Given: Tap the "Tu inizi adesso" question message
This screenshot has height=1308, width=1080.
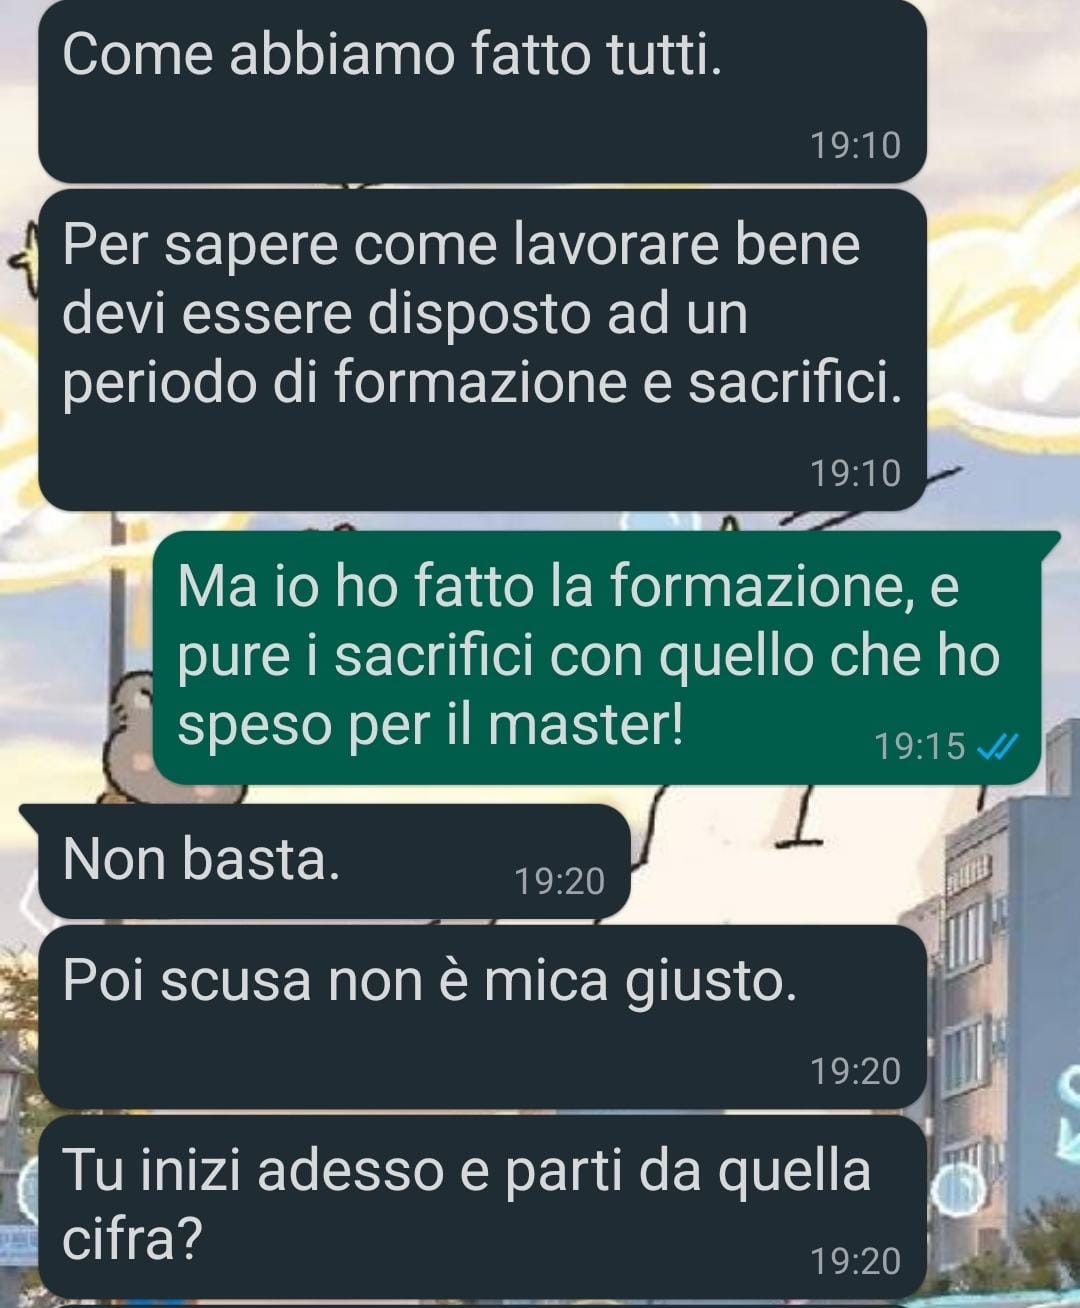Looking at the screenshot, I should [x=482, y=1207].
